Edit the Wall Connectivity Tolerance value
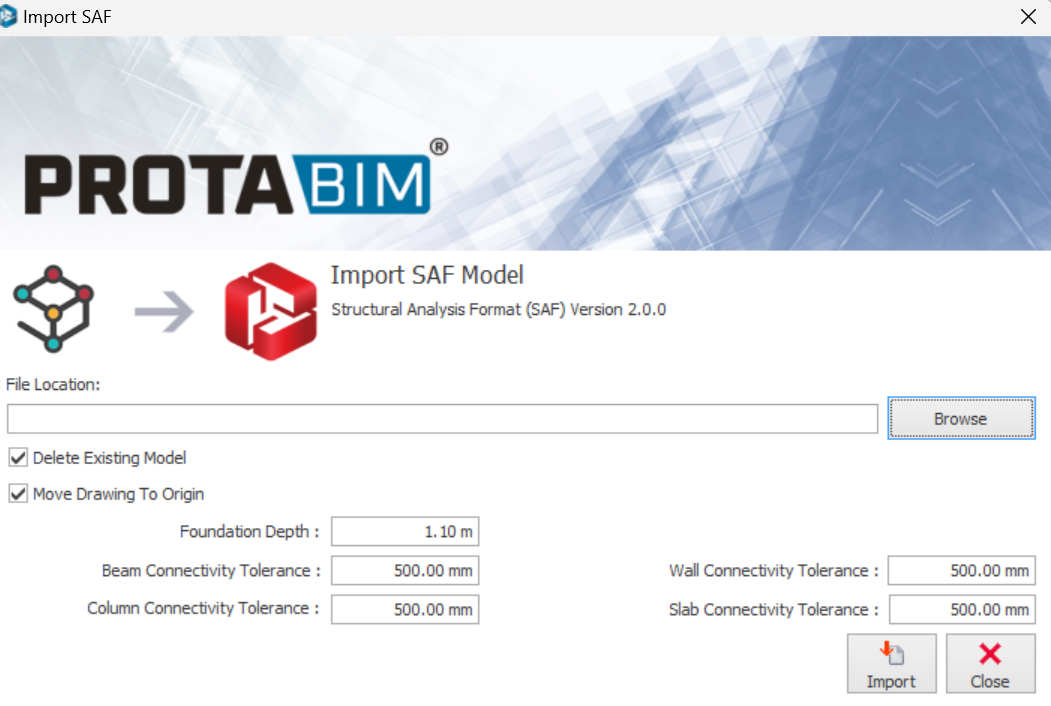The image size is (1051, 706). (x=960, y=571)
